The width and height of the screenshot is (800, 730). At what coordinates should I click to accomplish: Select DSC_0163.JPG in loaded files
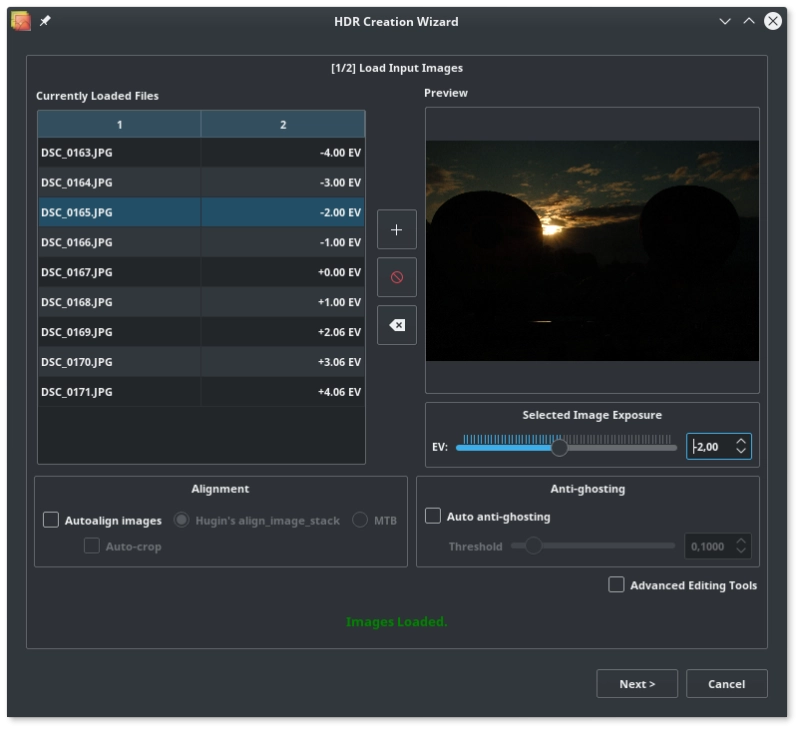pyautogui.click(x=119, y=153)
